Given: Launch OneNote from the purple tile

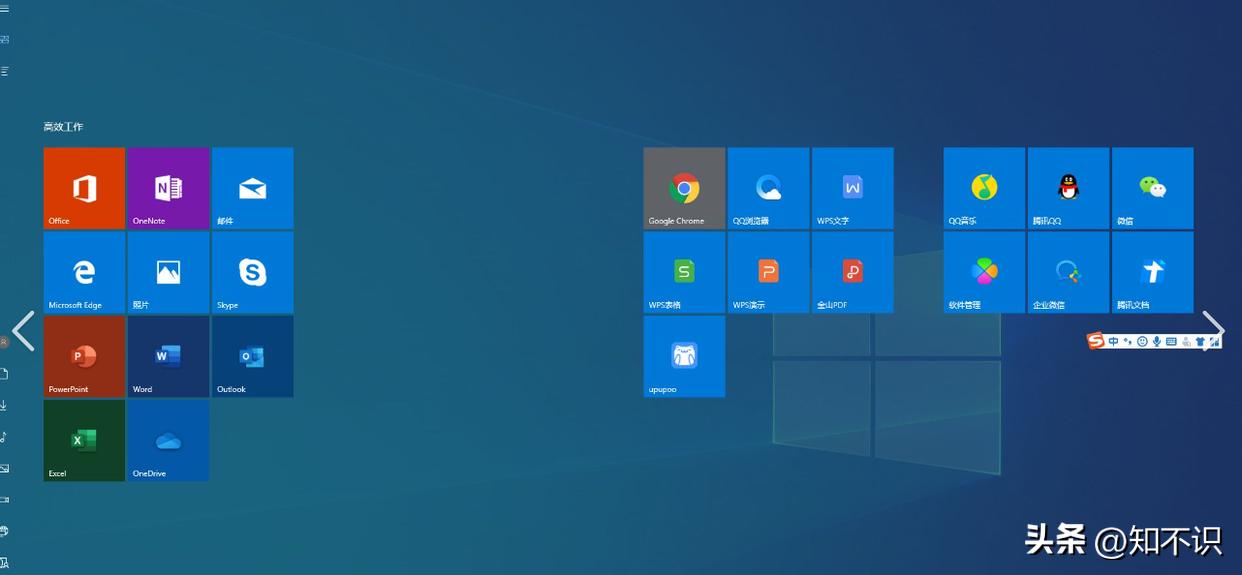Looking at the screenshot, I should (168, 188).
